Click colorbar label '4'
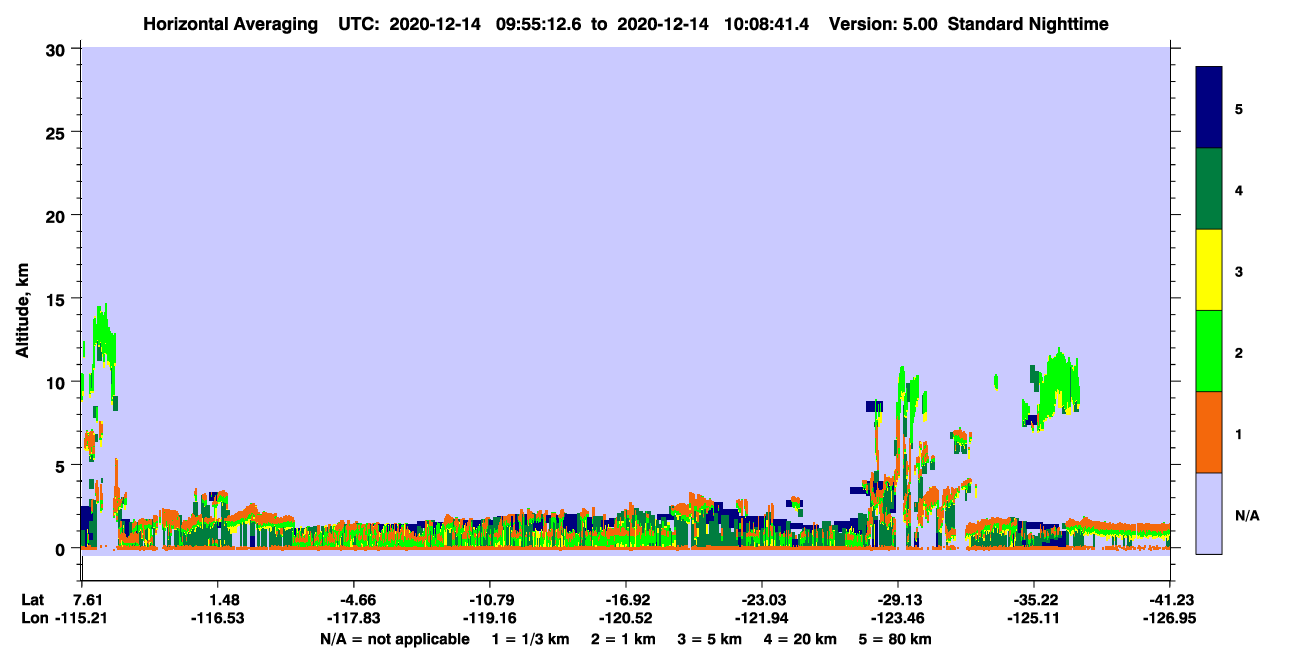Screen dimensions: 1300x667 (1239, 190)
